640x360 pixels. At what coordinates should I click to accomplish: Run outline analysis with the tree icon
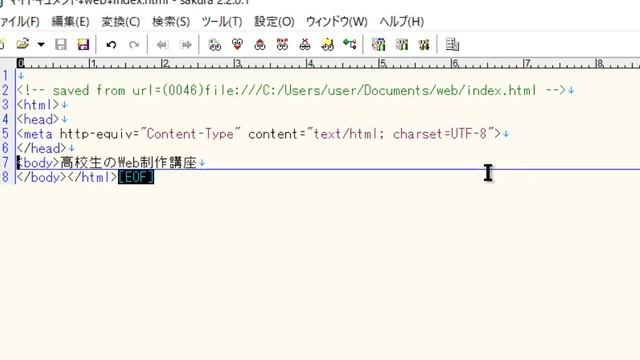point(350,44)
